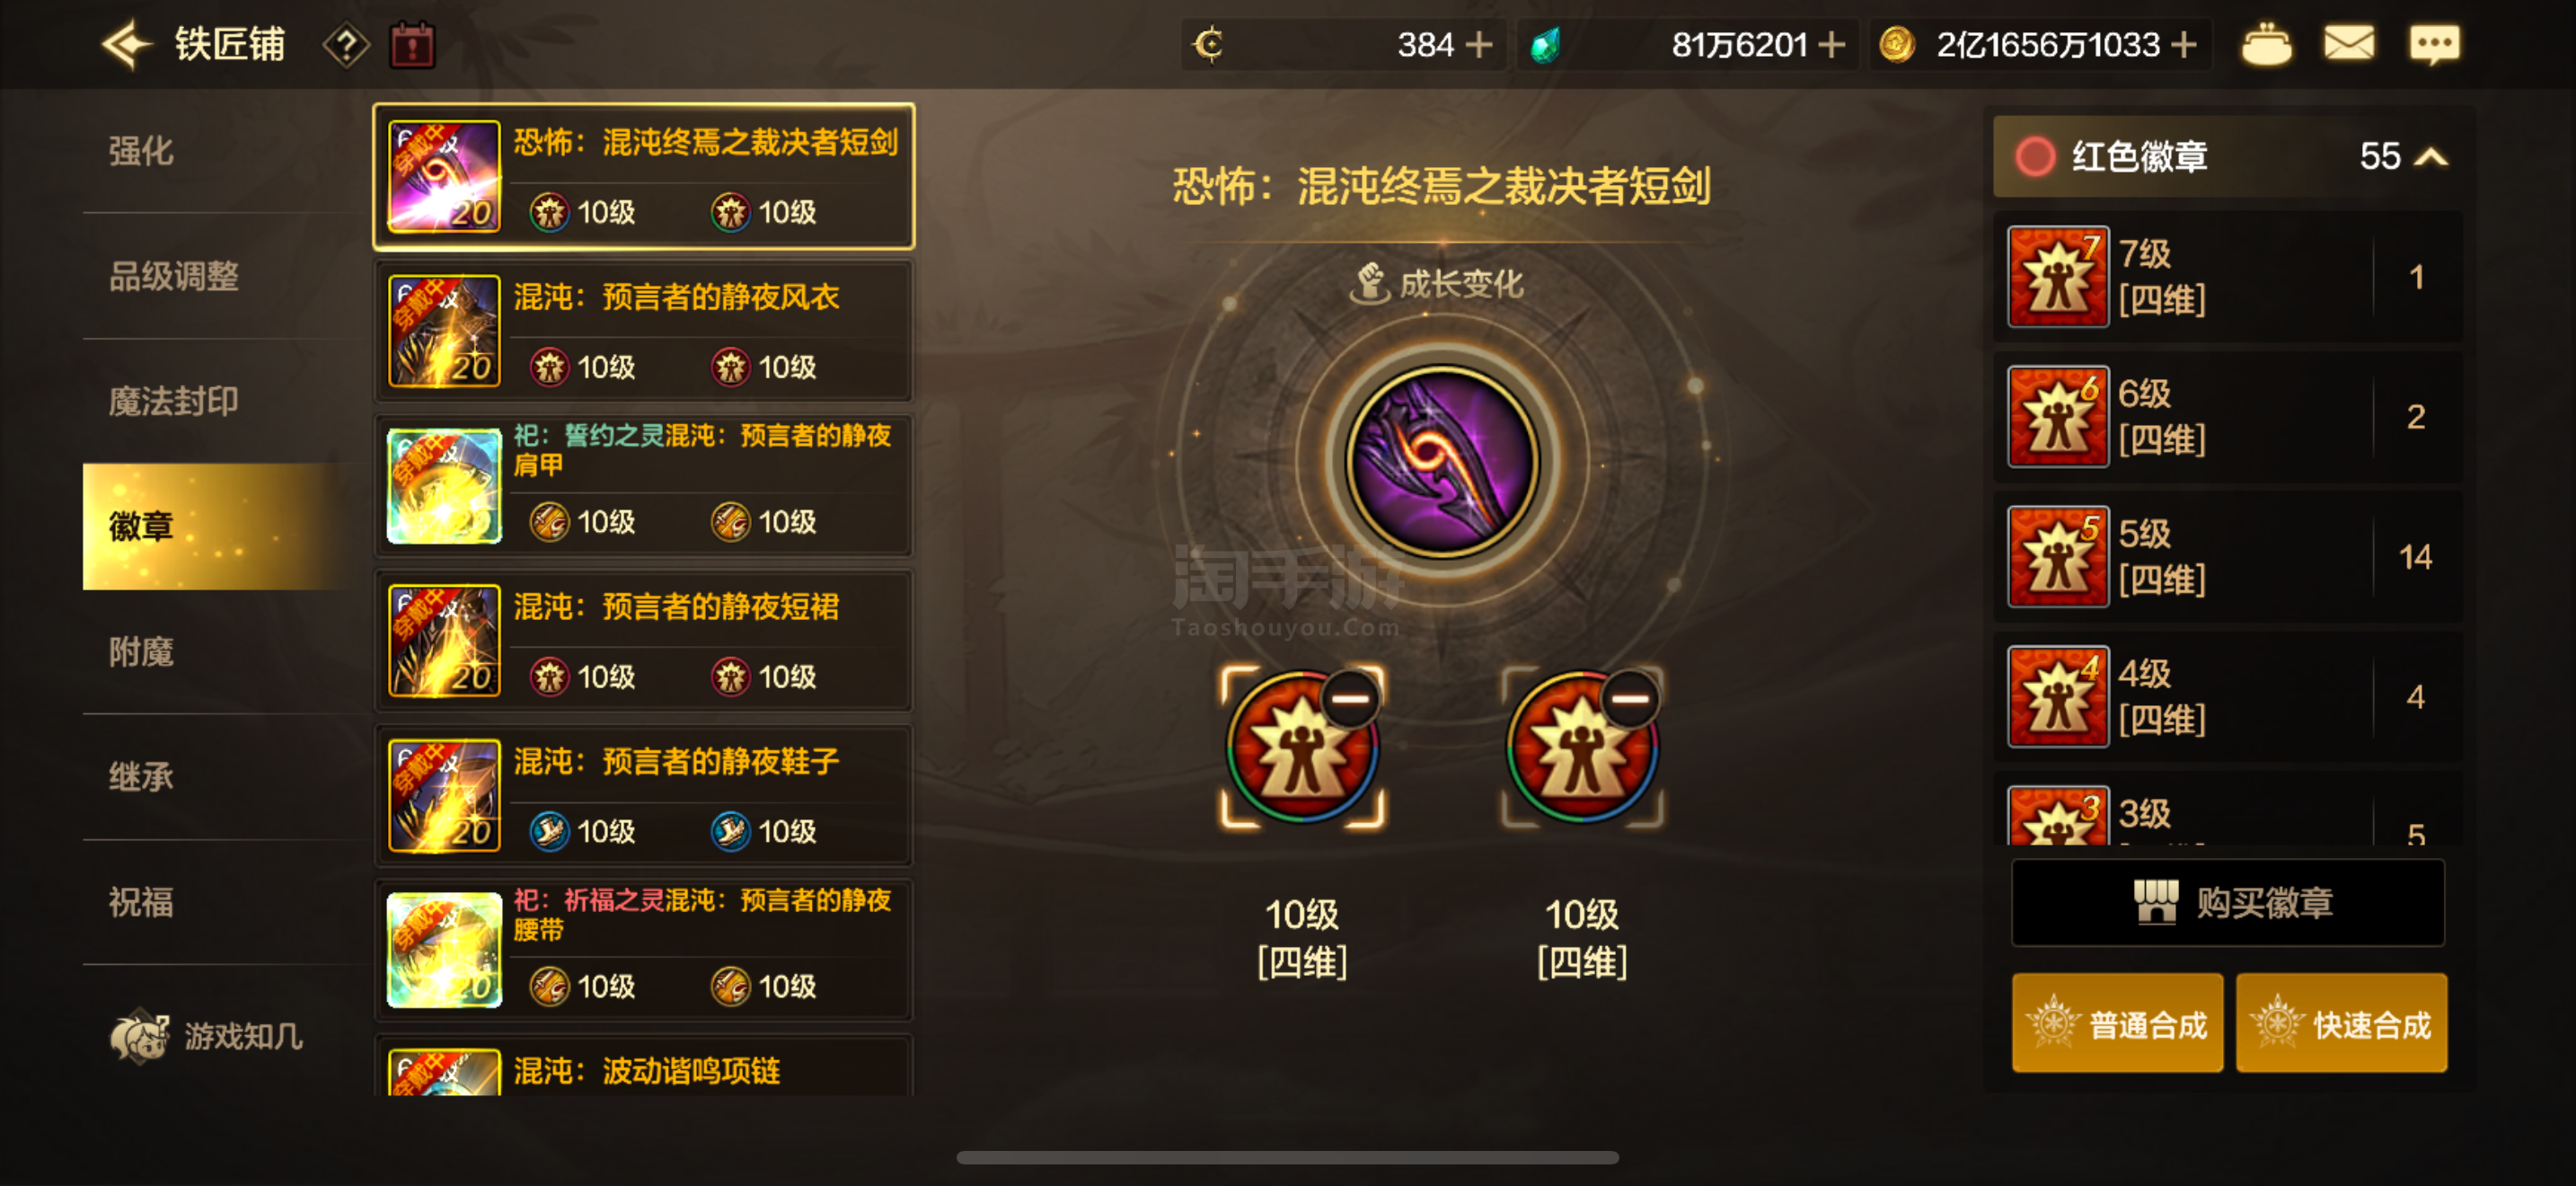Image resolution: width=2576 pixels, height=1186 pixels.
Task: Open the help question mark icon
Action: coord(346,46)
